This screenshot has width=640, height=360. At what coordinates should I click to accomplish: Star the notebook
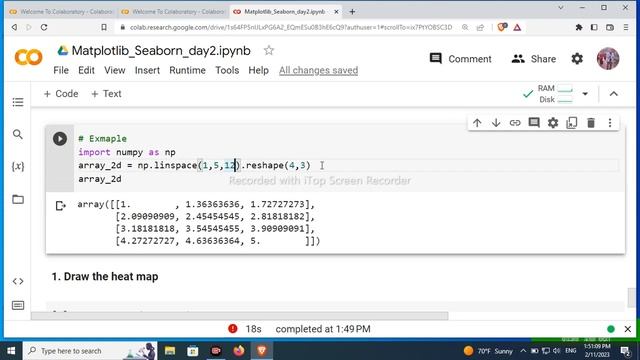pos(269,51)
